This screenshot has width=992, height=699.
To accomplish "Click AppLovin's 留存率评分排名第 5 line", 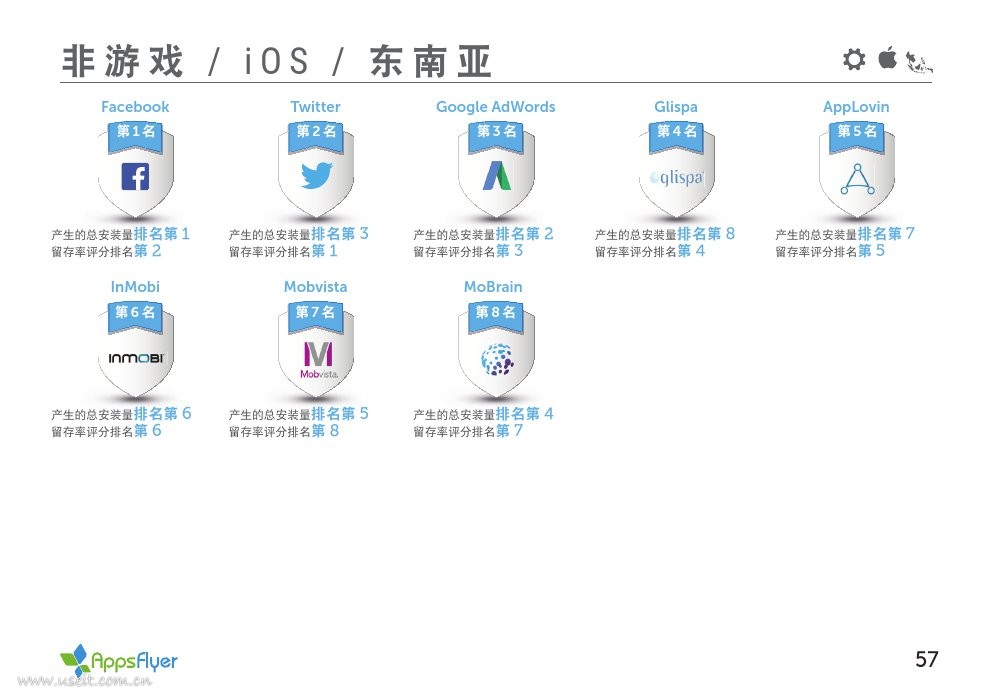I will click(x=830, y=251).
